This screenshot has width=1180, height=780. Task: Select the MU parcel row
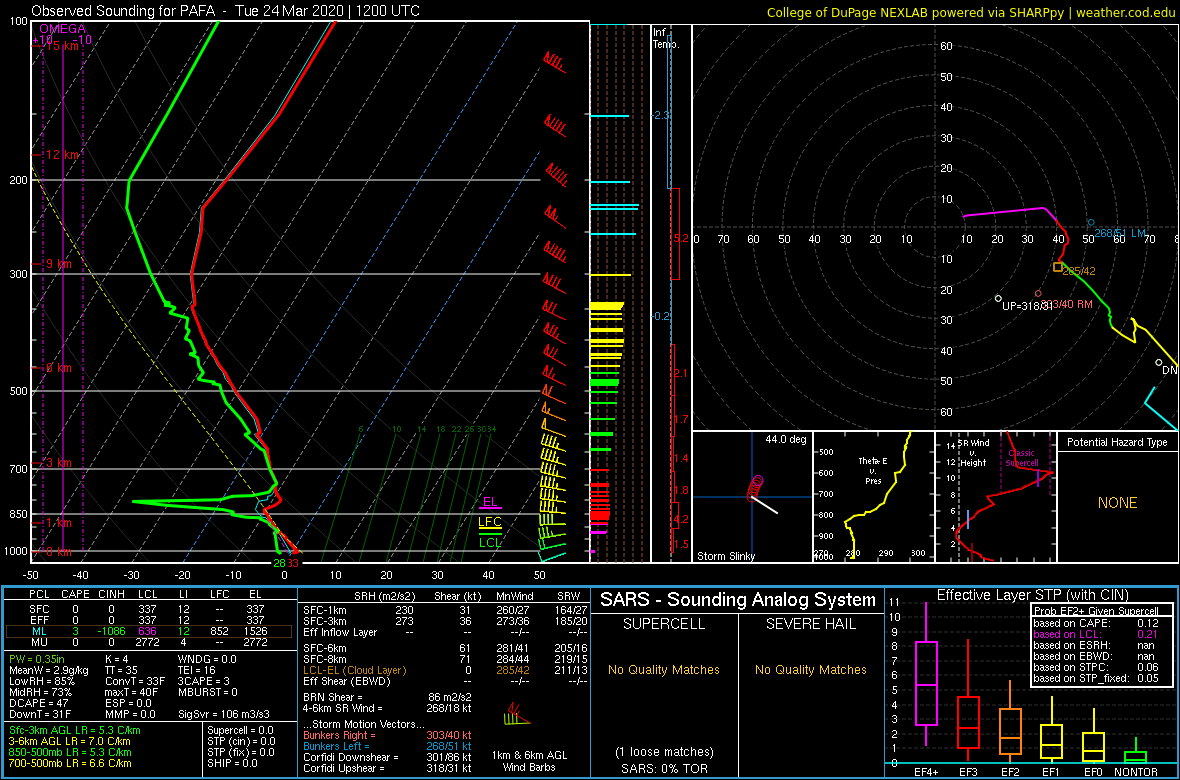150,641
